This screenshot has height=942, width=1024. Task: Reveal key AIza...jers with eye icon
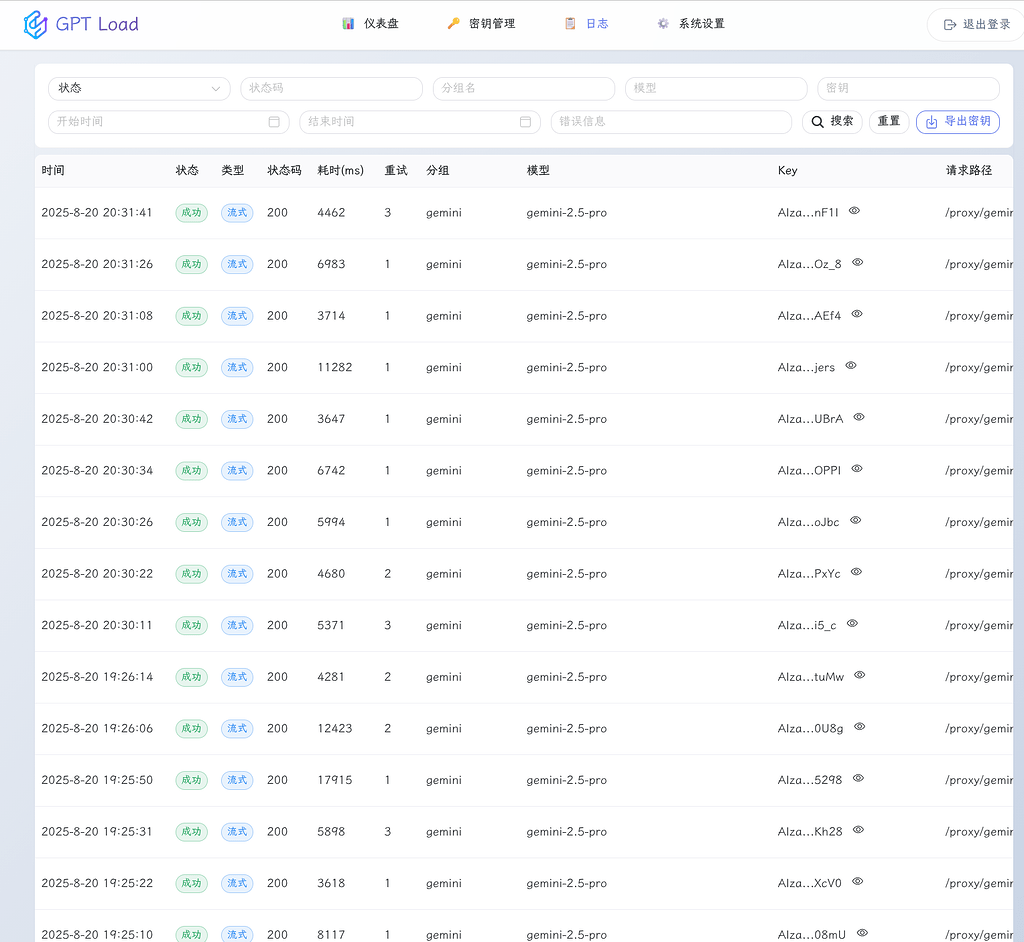[851, 366]
